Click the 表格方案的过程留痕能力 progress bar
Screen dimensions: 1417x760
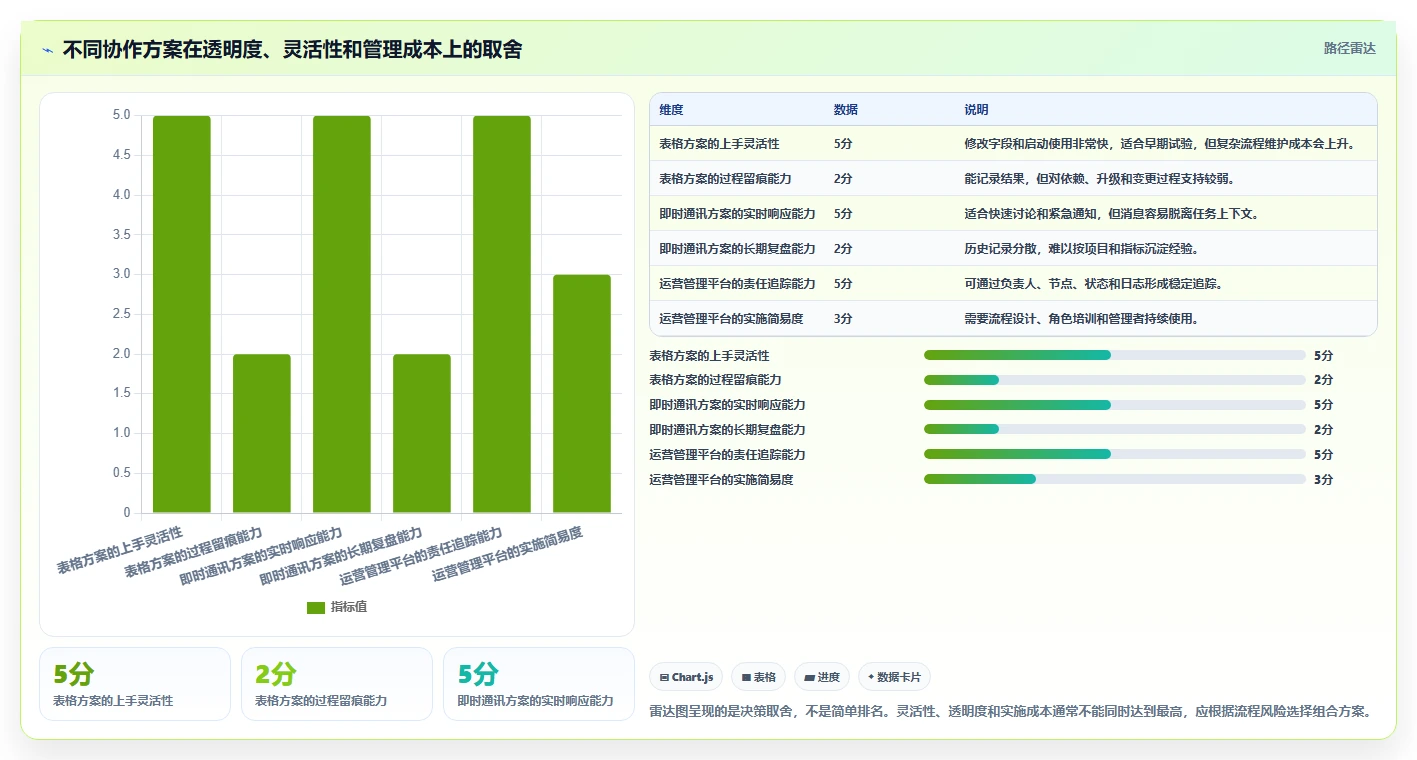(1114, 380)
